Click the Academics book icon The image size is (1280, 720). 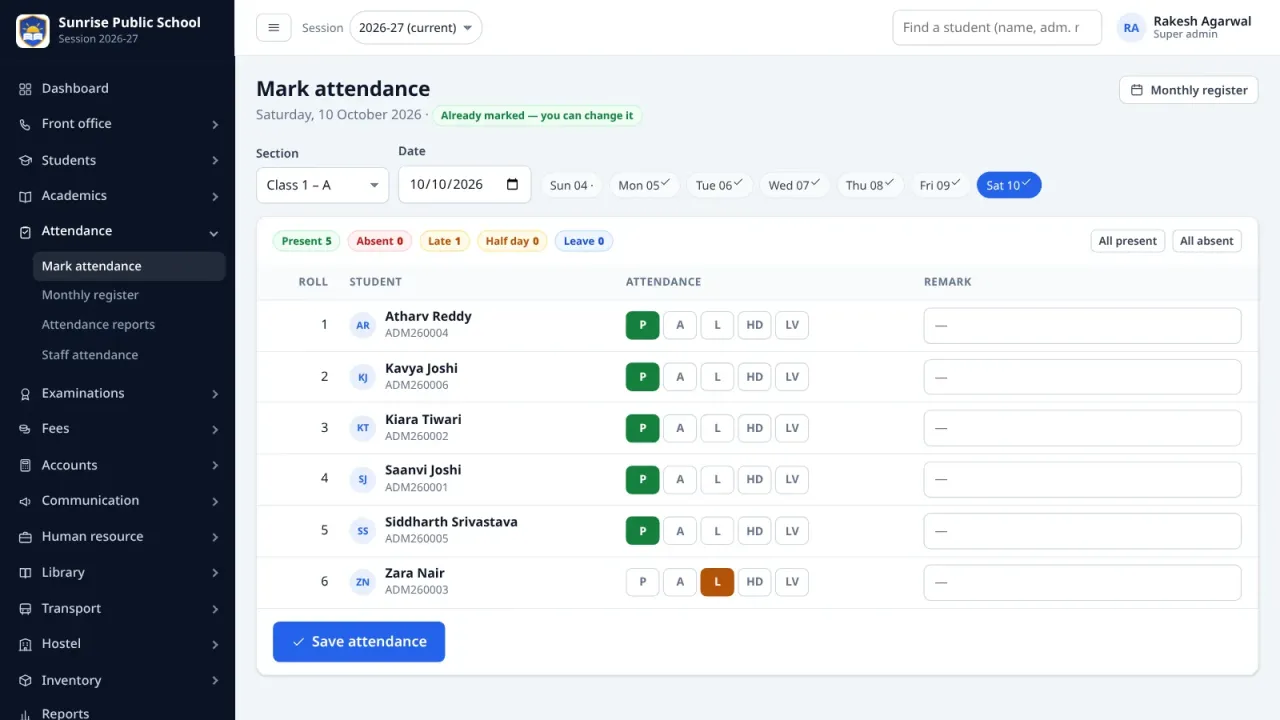pyautogui.click(x=25, y=196)
